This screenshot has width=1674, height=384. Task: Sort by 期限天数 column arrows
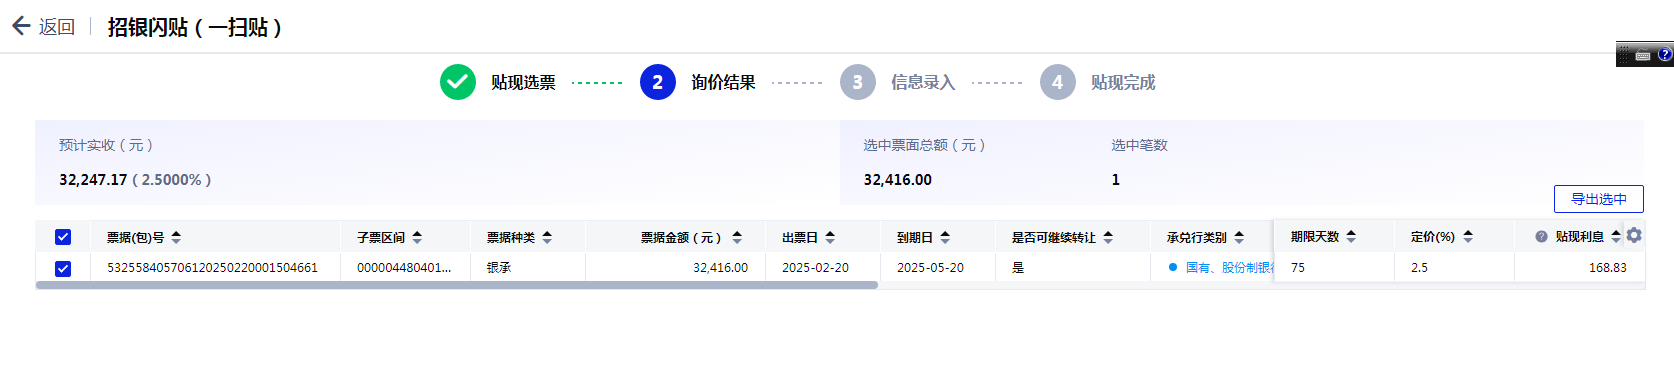pos(1351,237)
